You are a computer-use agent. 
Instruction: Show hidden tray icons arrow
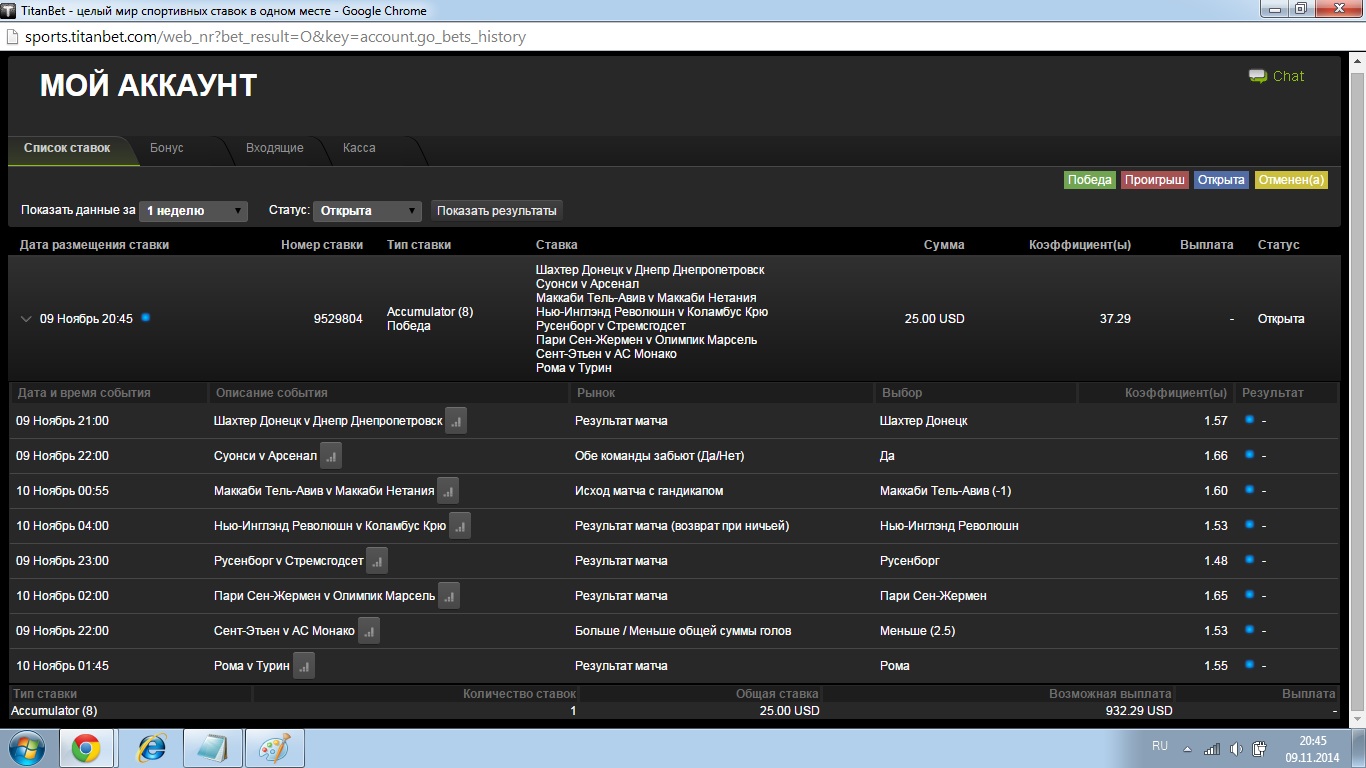[x=1187, y=748]
